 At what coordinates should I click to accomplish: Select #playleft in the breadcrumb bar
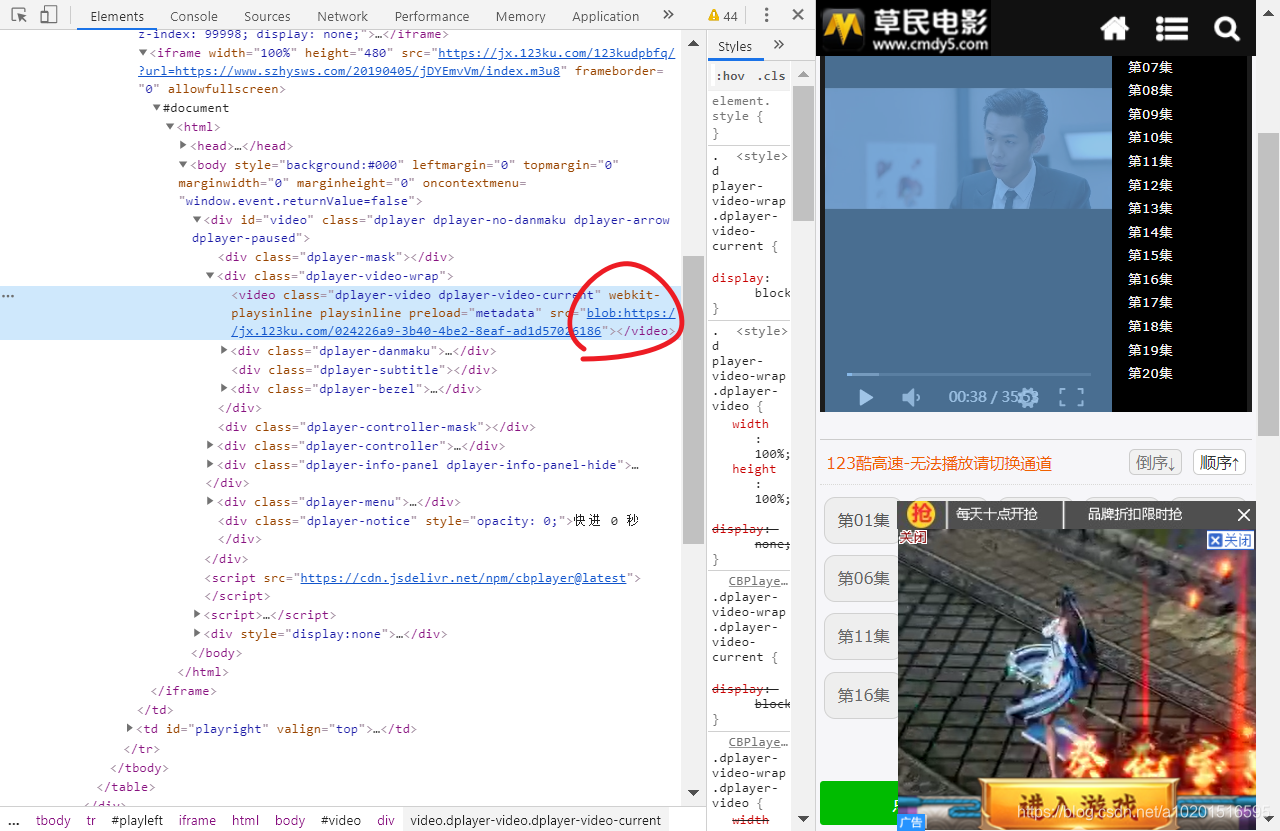[x=137, y=820]
